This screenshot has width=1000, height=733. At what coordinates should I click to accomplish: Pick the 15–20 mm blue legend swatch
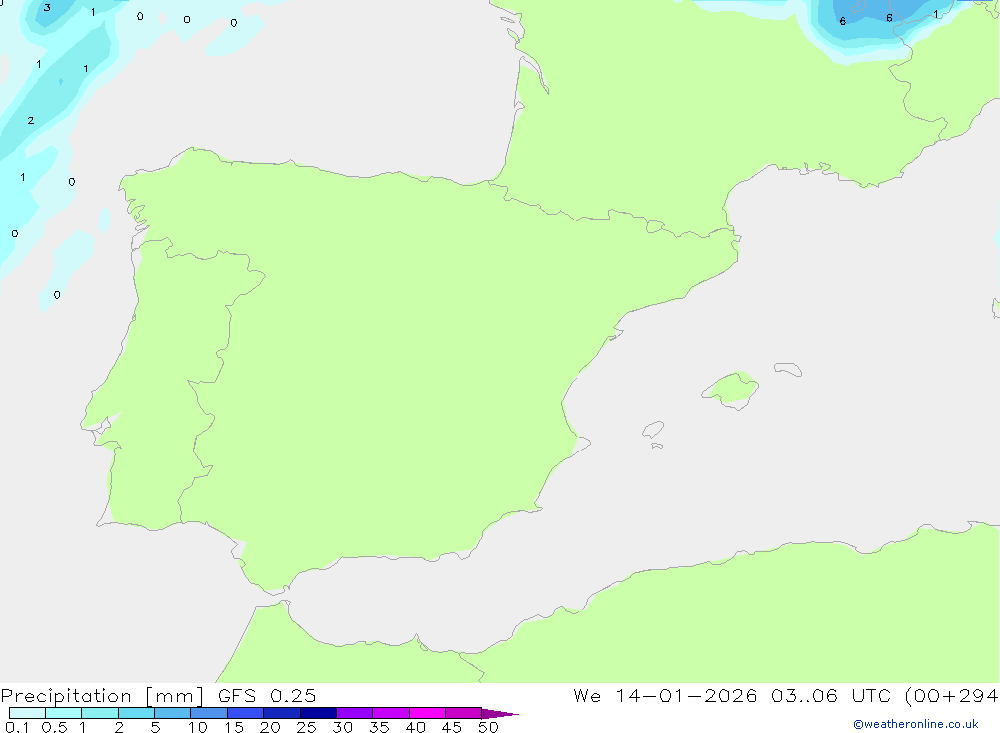(x=245, y=713)
